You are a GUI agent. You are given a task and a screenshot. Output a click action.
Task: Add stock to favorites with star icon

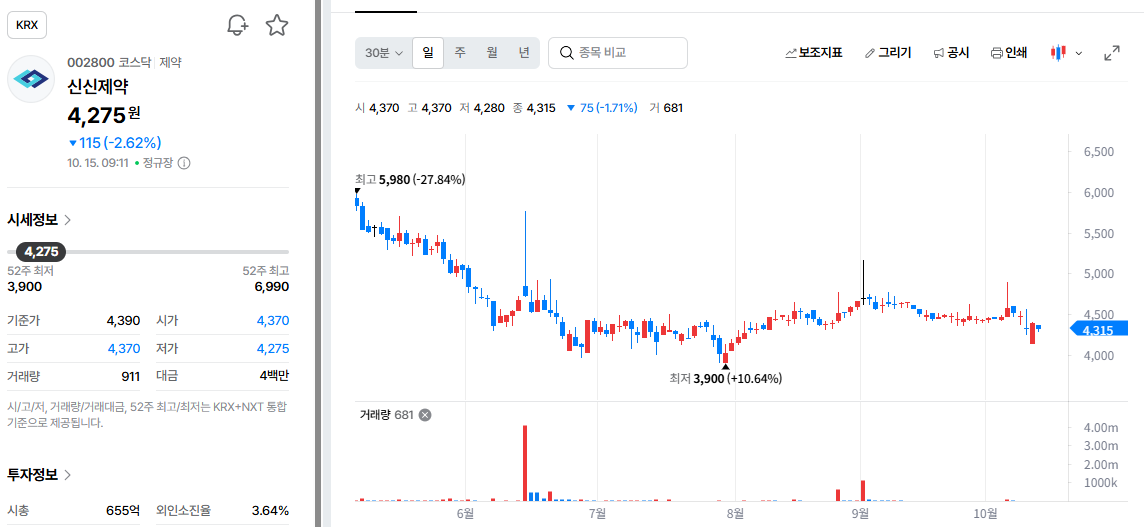[277, 26]
